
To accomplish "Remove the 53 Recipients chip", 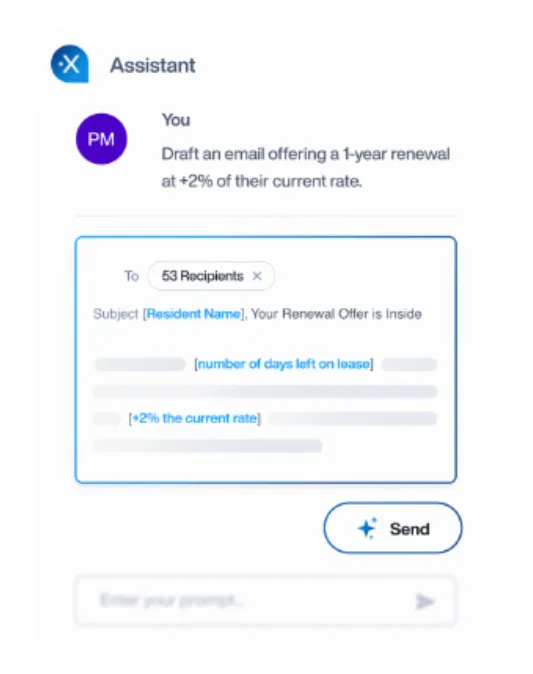I will point(257,276).
